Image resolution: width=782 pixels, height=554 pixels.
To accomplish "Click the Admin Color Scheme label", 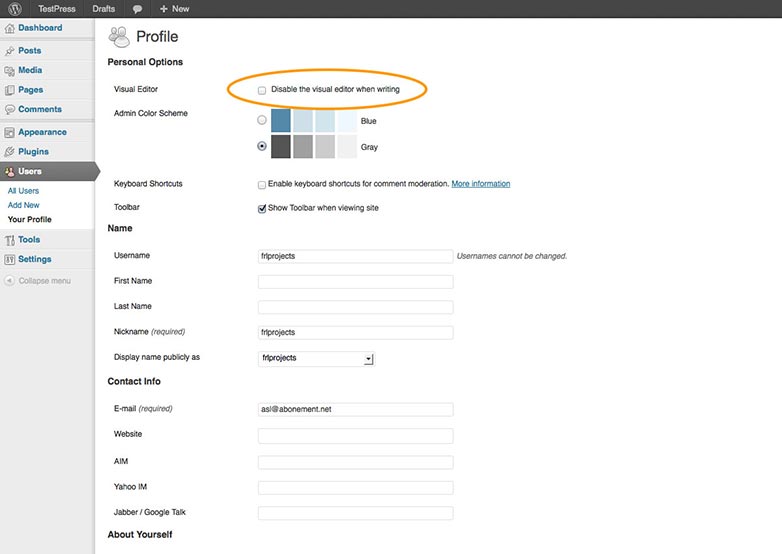I will click(x=151, y=113).
